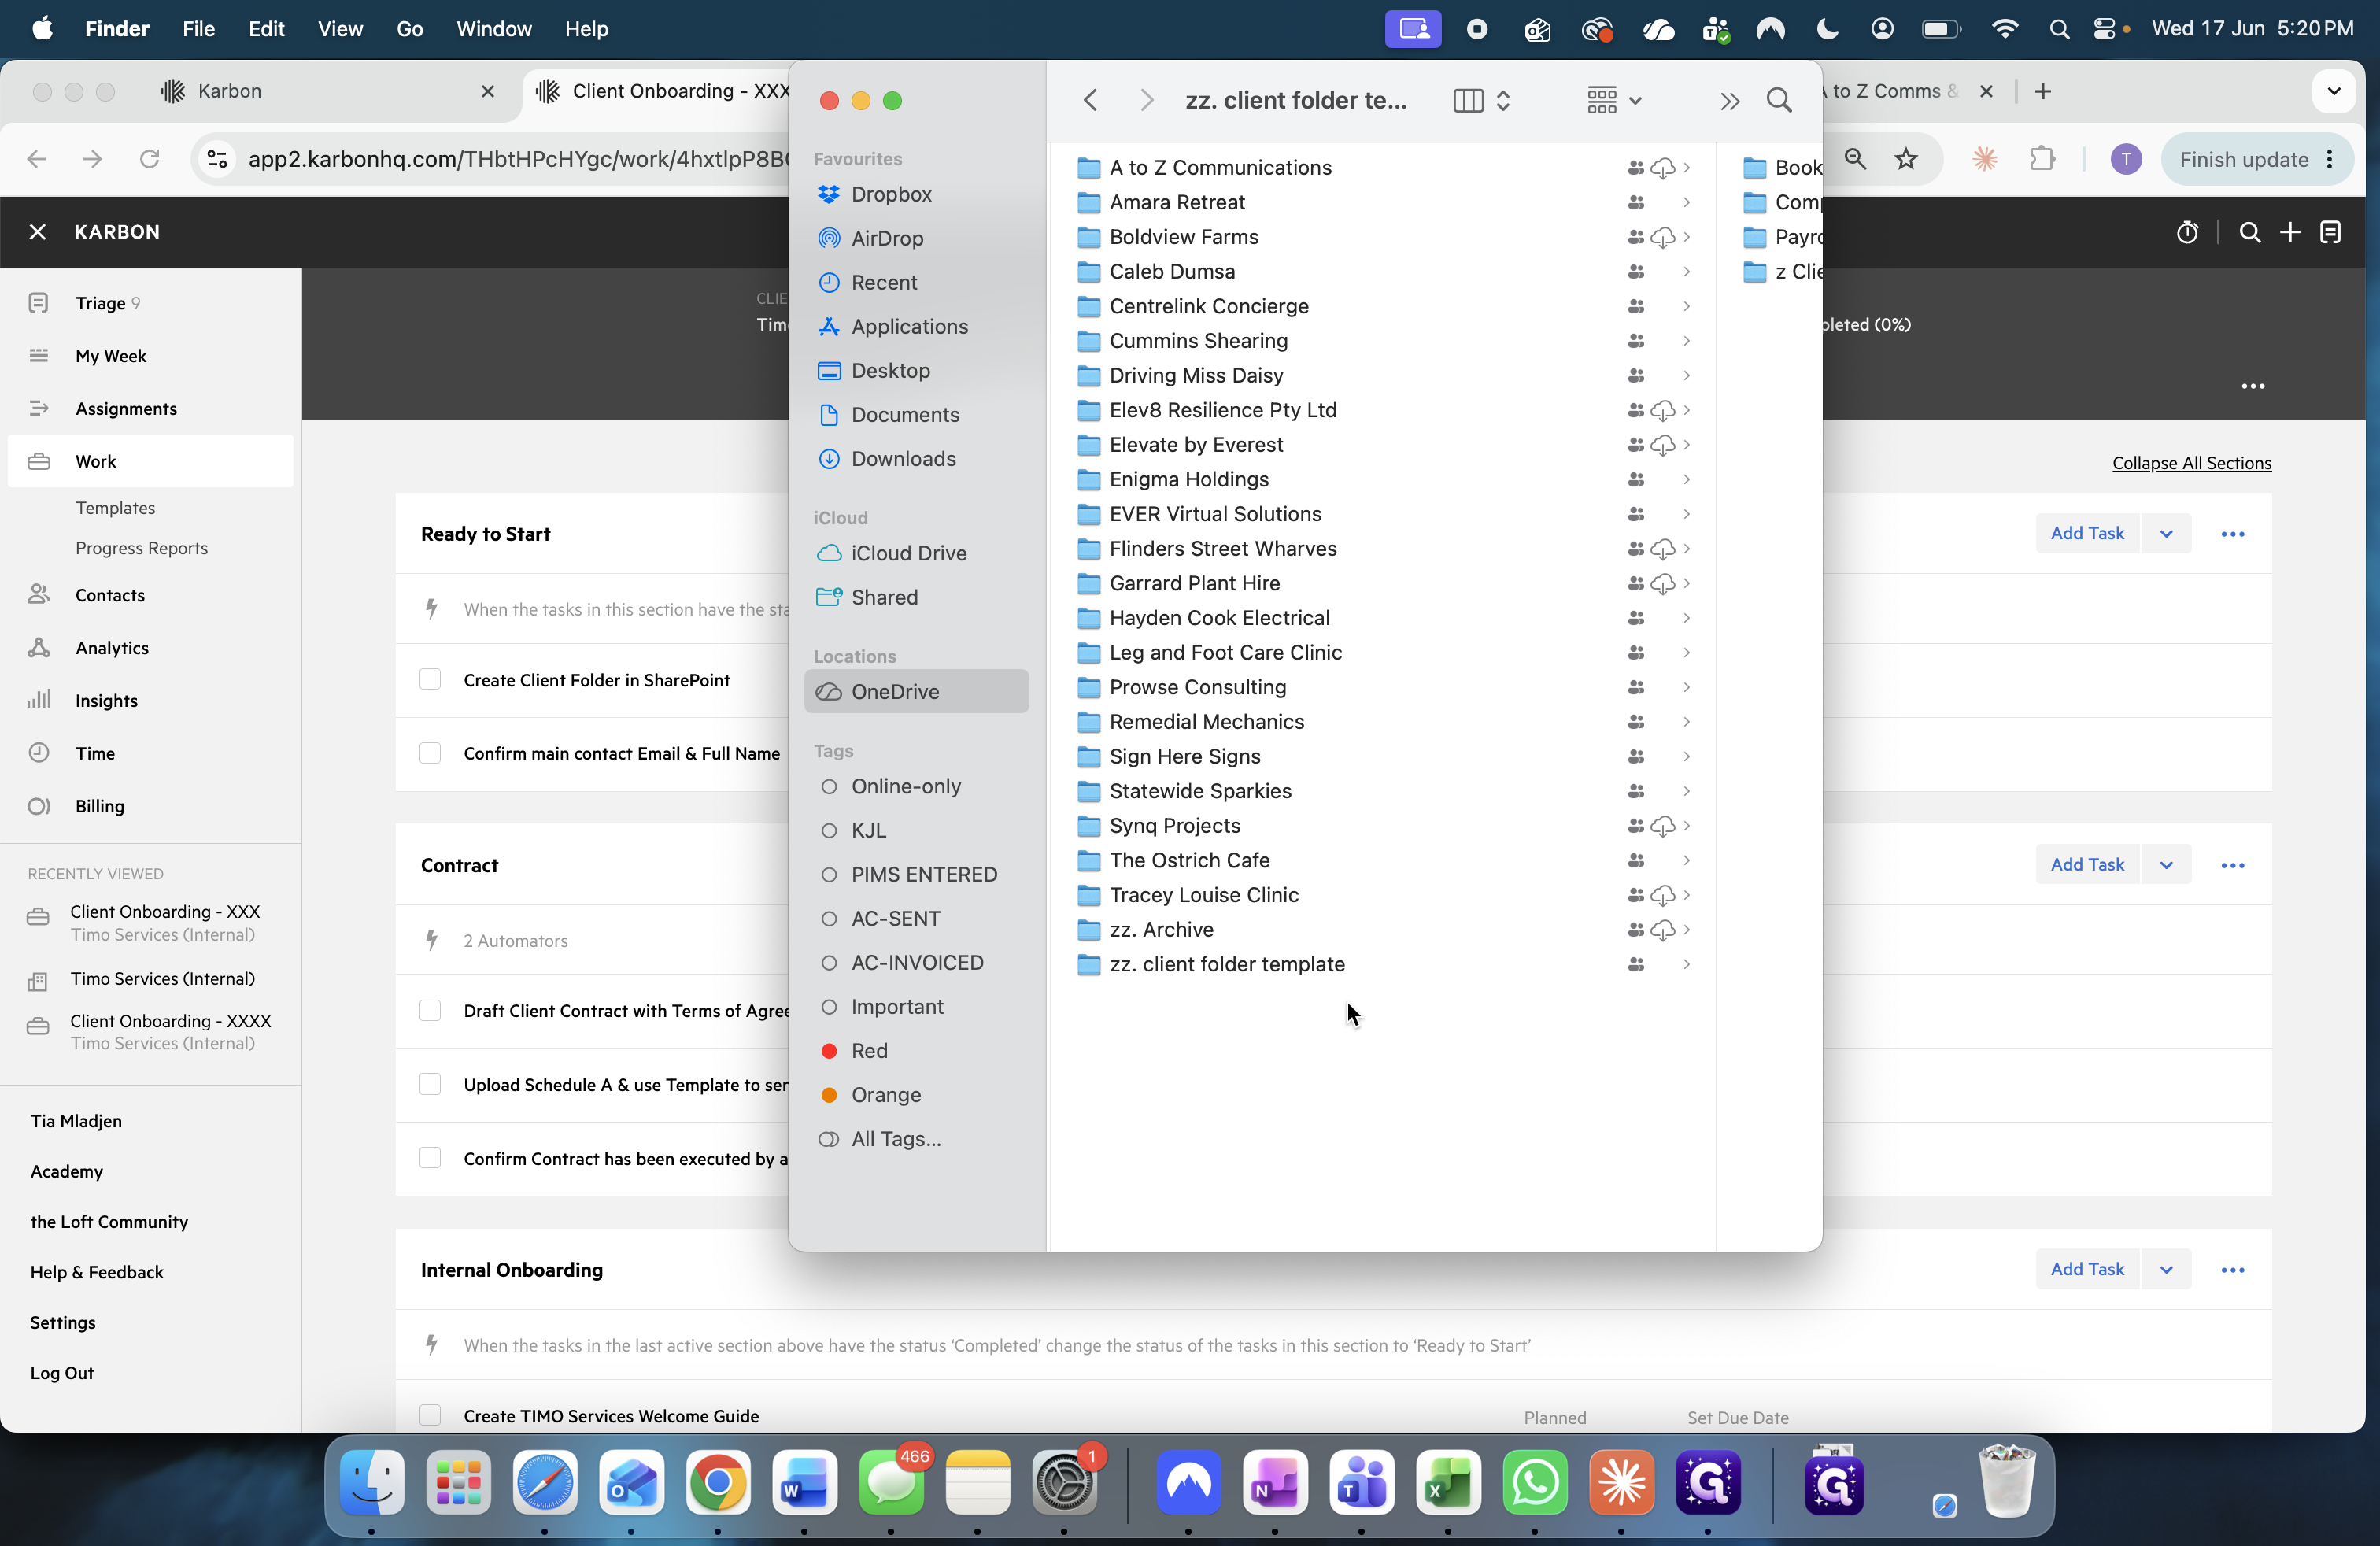The image size is (2380, 1546).
Task: Select the KJL tag in Finder
Action: (853, 830)
